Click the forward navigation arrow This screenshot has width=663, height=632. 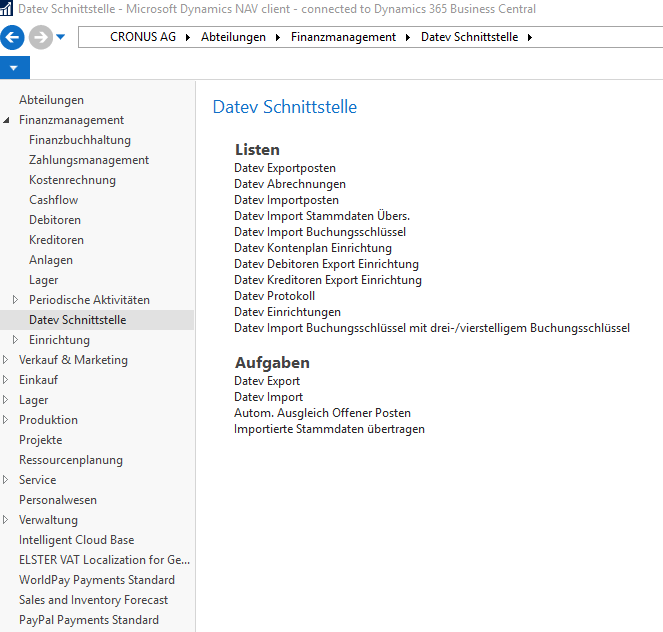(40, 38)
